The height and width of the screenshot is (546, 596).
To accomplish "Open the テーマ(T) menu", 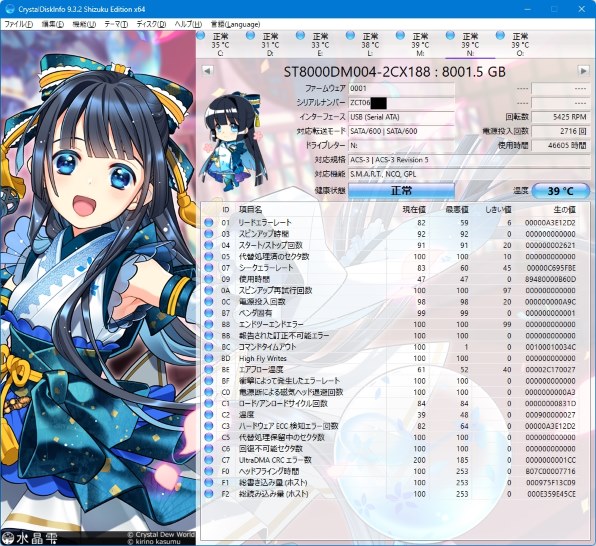I will tap(116, 24).
